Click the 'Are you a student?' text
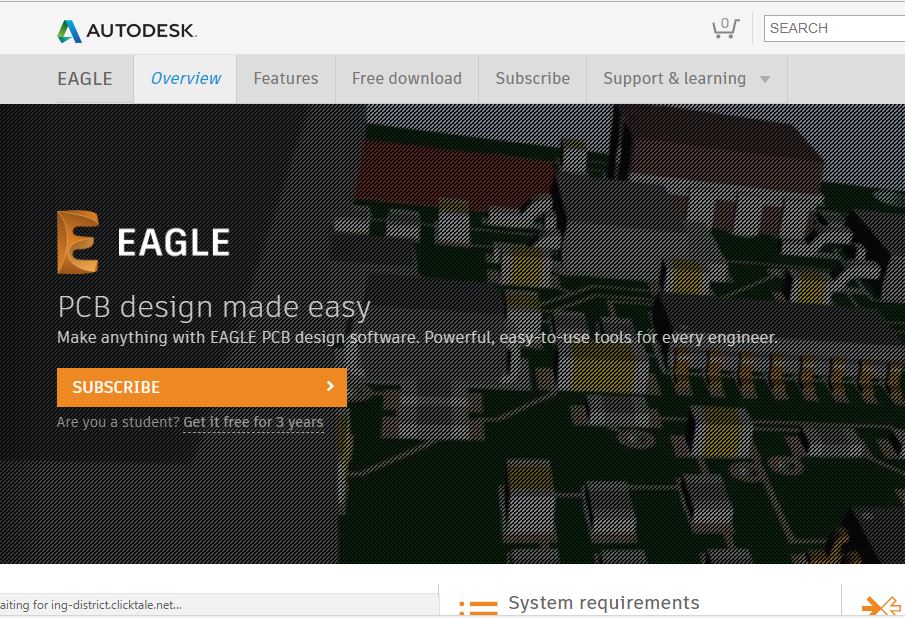Image resolution: width=905 pixels, height=618 pixels. pos(118,422)
